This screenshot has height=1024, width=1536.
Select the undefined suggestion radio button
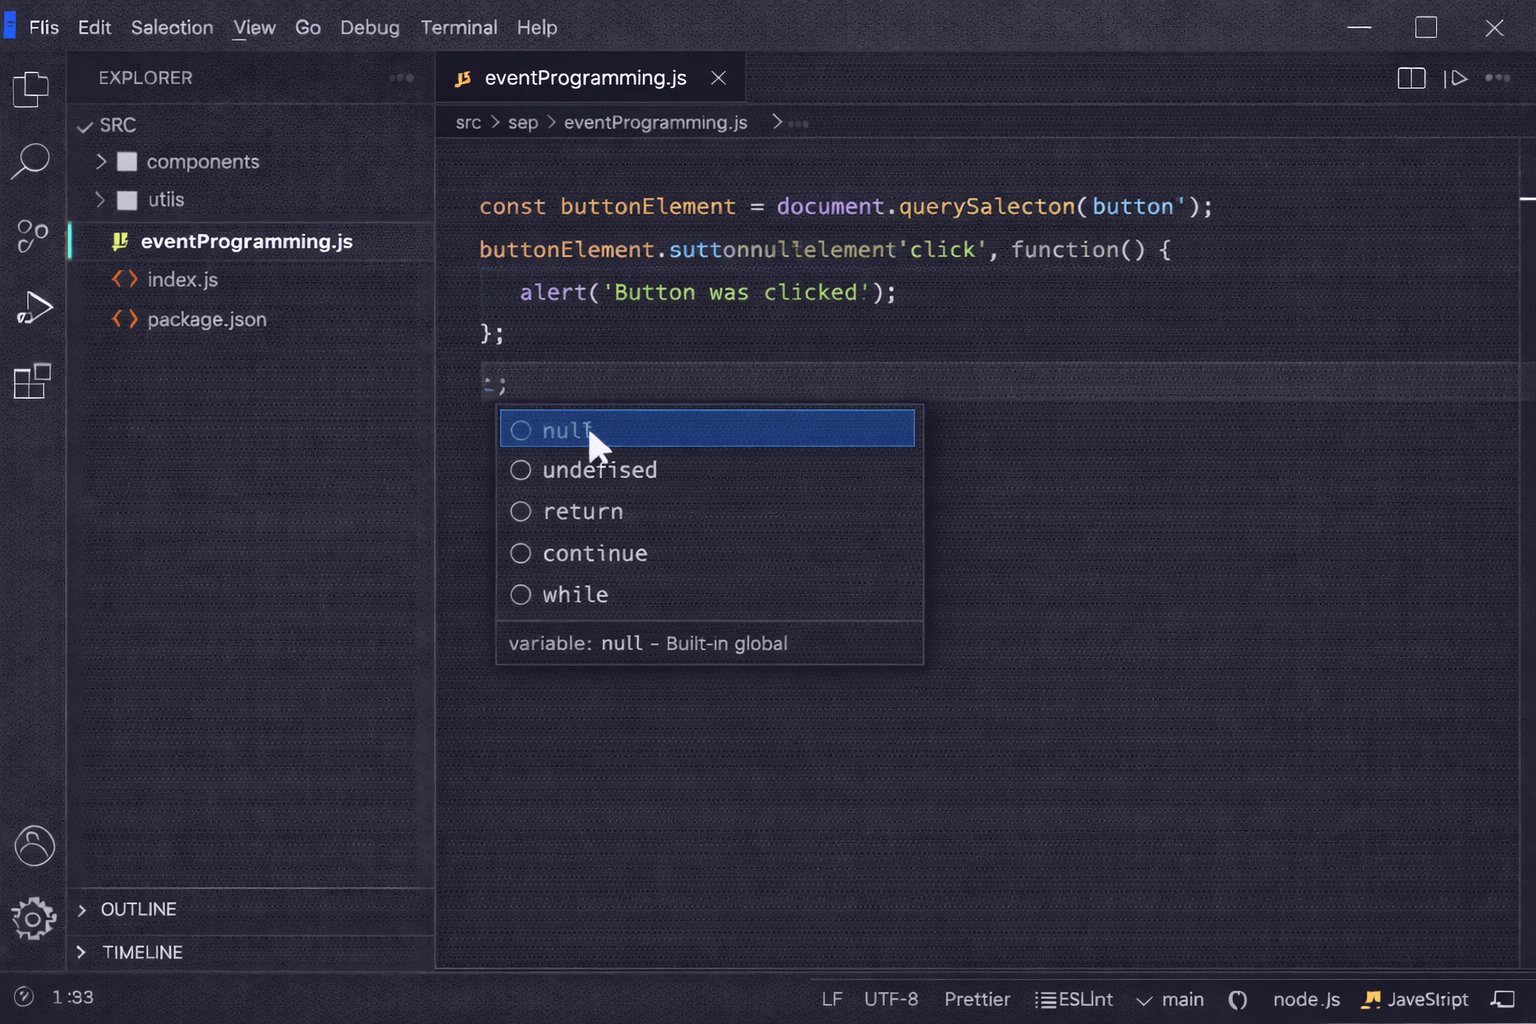[521, 470]
